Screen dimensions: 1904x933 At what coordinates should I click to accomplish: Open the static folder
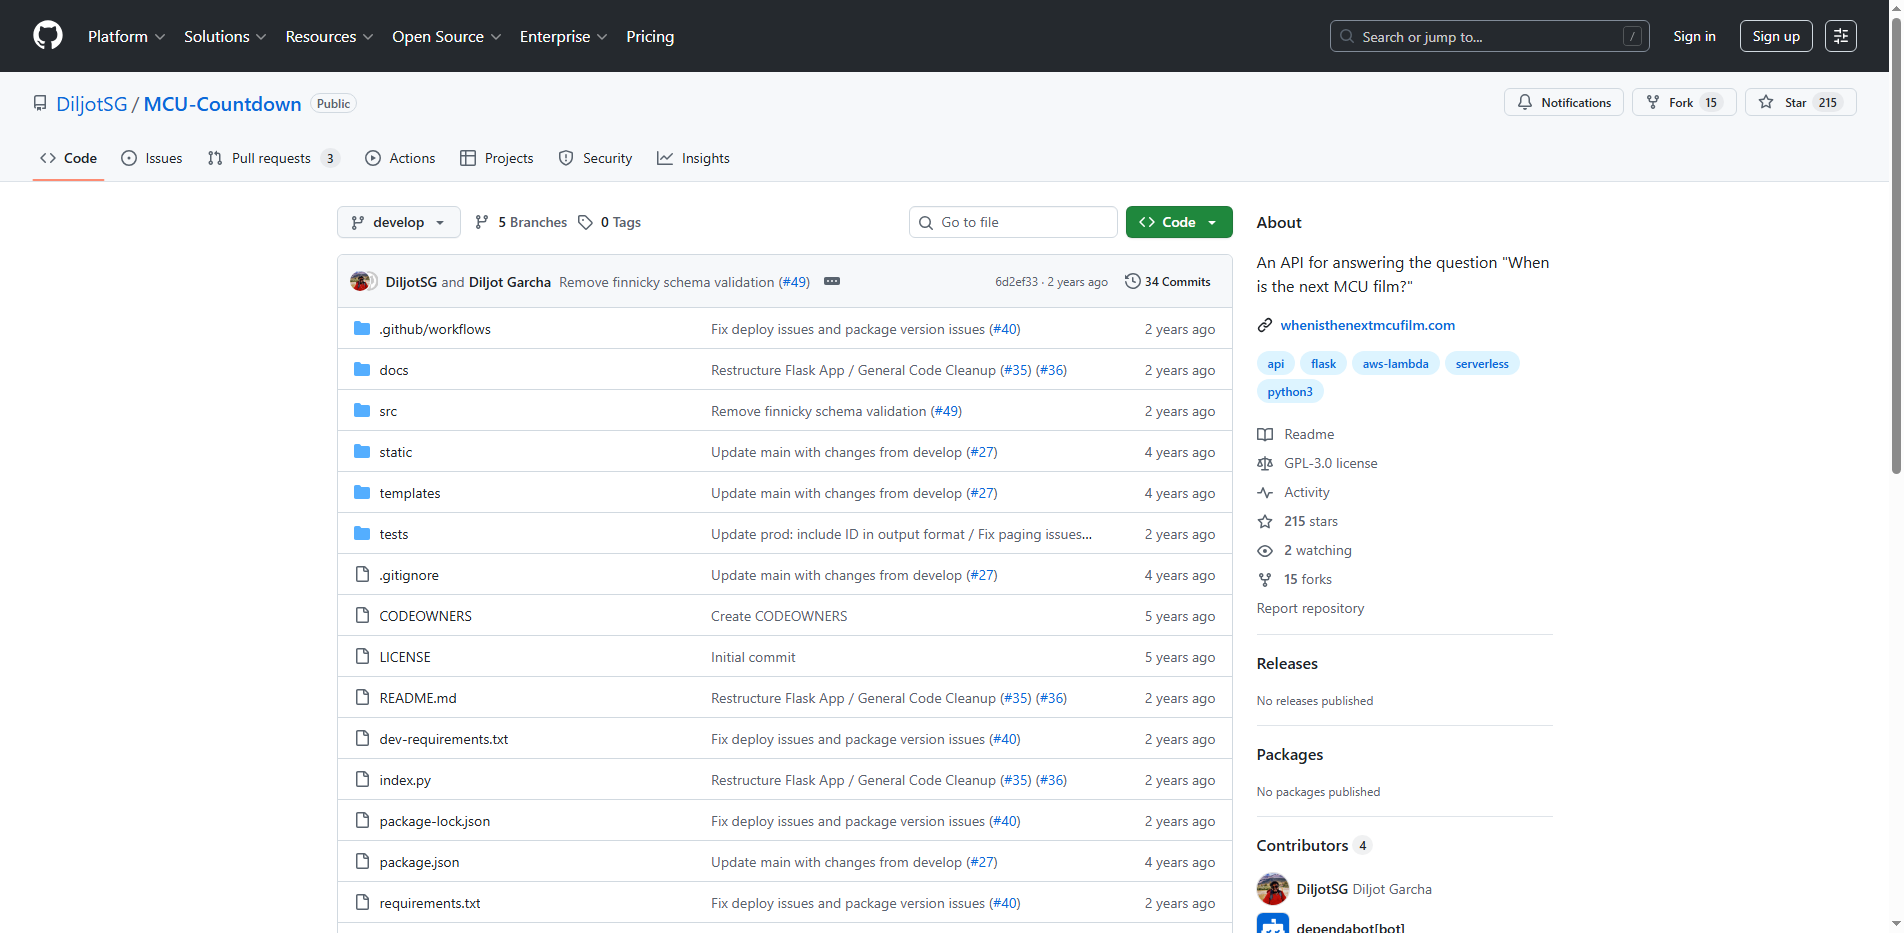click(395, 452)
